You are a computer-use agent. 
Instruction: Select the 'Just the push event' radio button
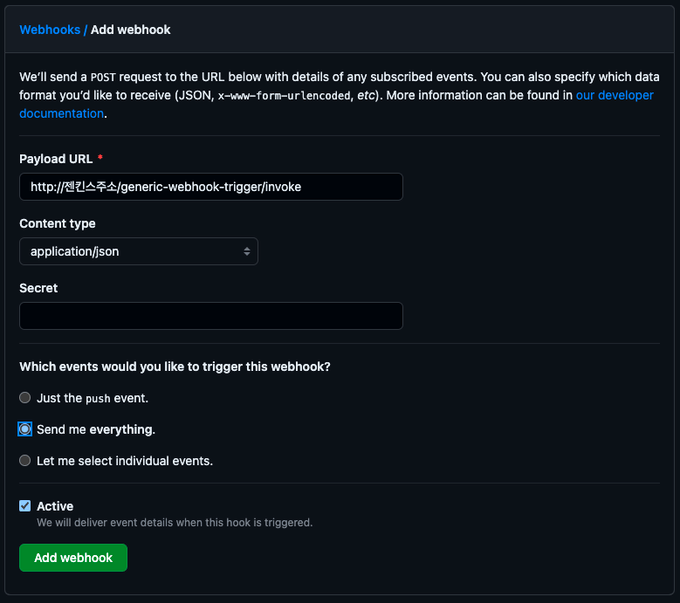pos(25,398)
